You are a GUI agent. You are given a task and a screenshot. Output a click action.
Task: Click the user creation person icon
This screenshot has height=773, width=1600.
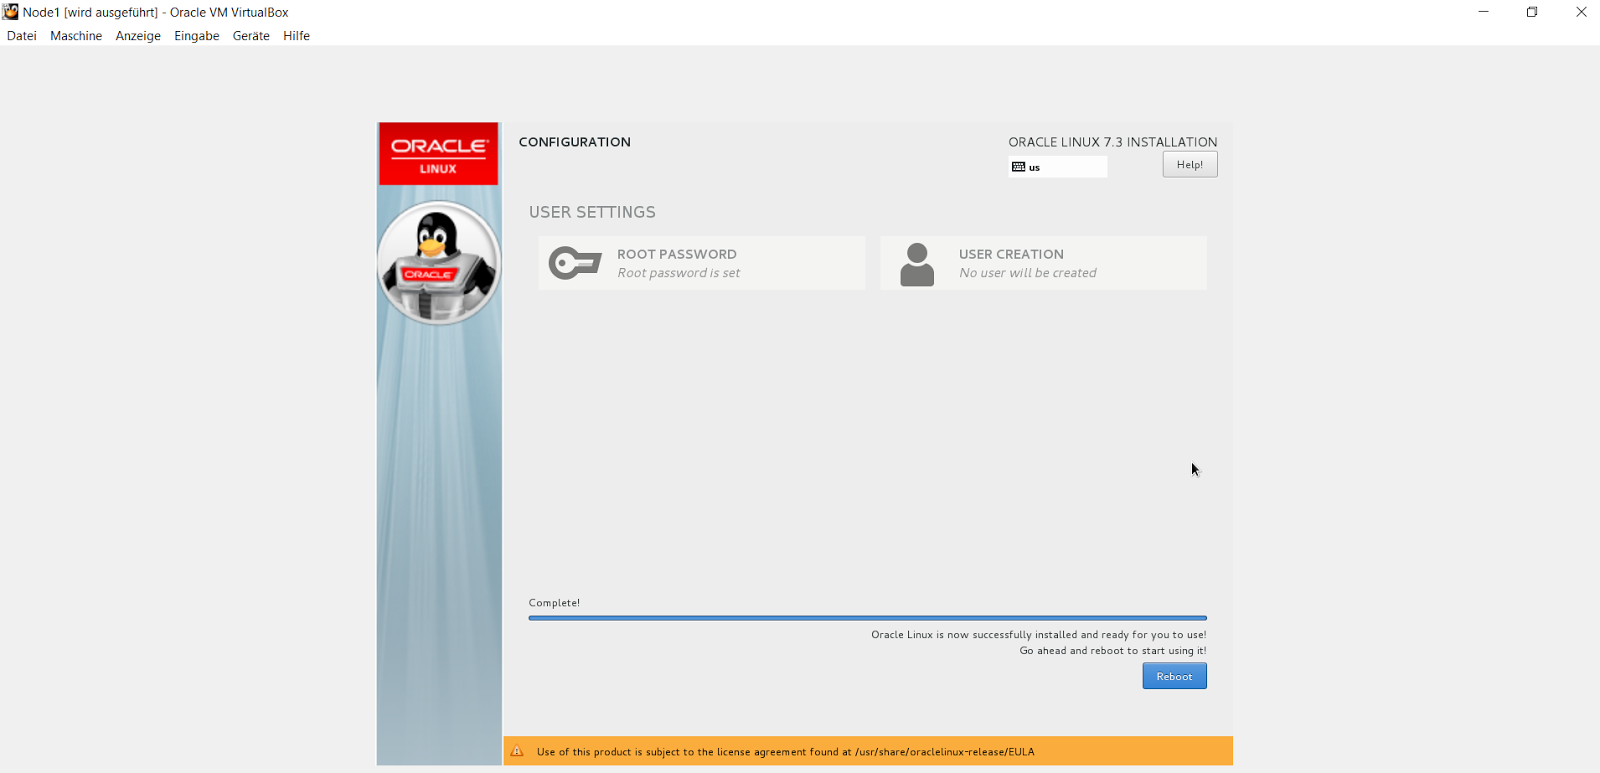pos(917,265)
